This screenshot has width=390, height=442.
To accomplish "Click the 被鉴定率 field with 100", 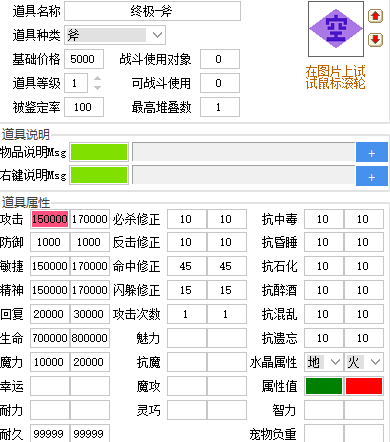I will tap(84, 107).
